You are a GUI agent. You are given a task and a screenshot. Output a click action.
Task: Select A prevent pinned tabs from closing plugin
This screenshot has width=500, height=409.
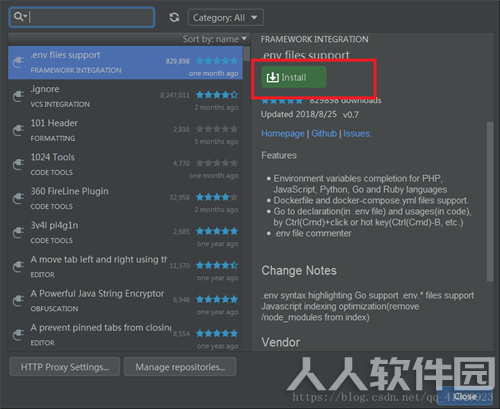[x=125, y=335]
